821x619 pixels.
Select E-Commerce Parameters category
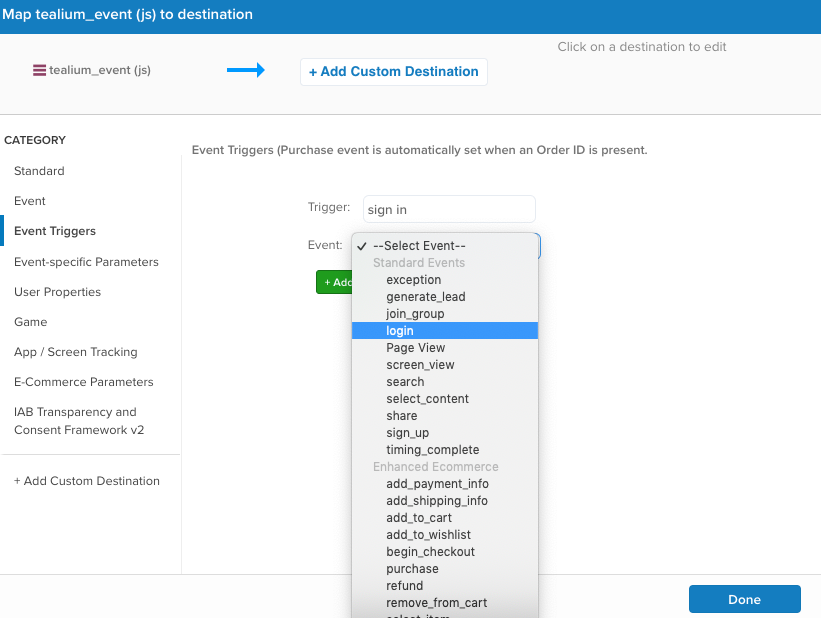[x=84, y=382]
